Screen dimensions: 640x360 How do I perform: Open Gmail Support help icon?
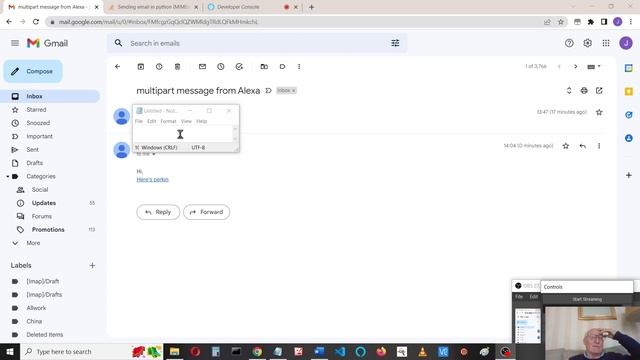[x=569, y=43]
